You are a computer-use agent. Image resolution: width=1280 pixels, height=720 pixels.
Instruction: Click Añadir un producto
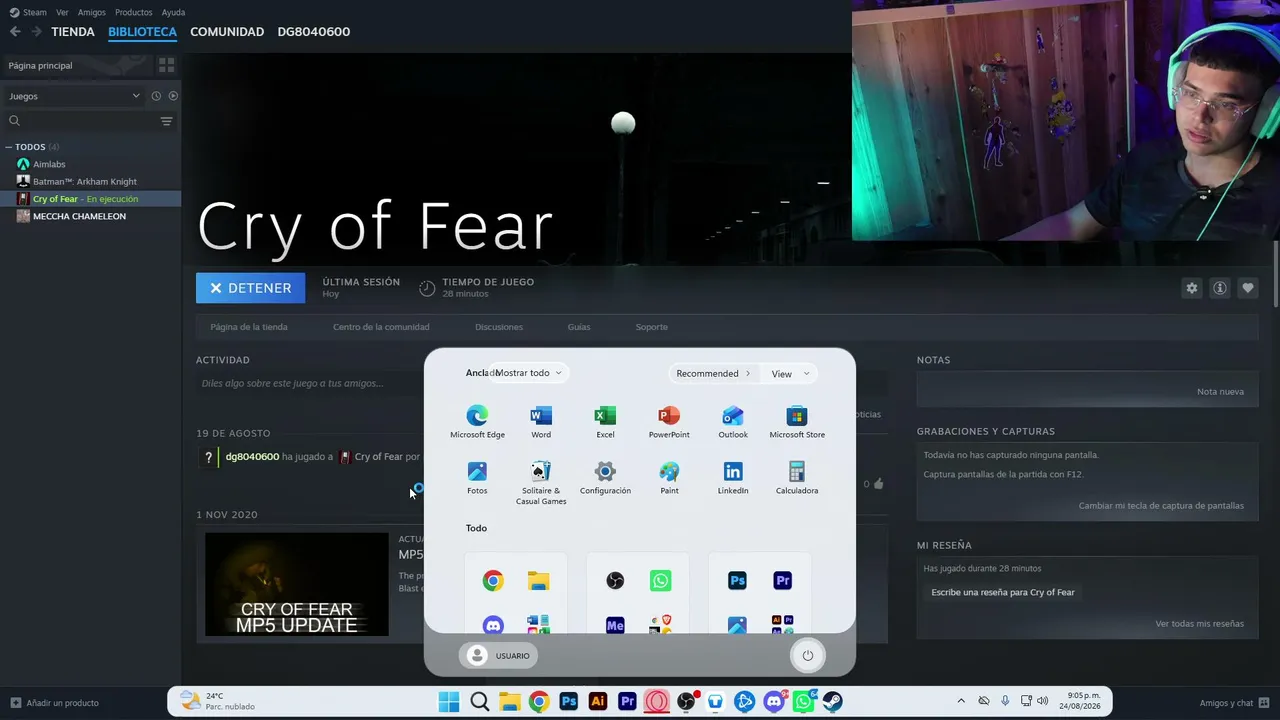click(55, 703)
